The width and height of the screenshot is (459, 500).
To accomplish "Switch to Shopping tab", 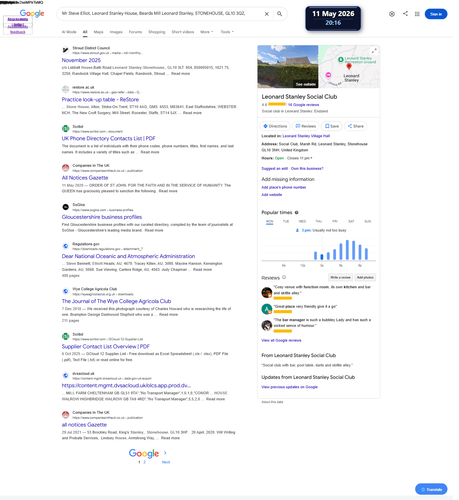I will (x=157, y=32).
